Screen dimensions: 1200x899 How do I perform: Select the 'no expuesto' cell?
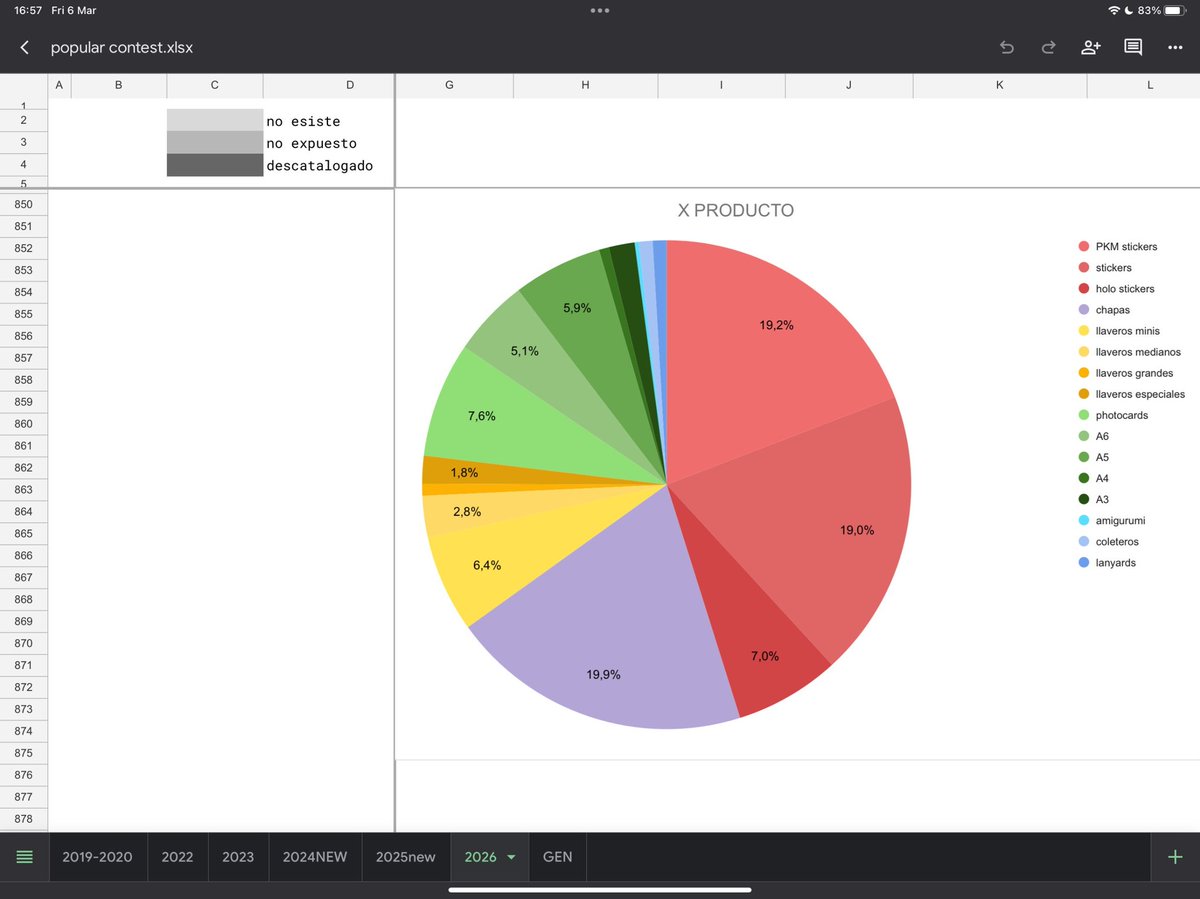[329, 143]
